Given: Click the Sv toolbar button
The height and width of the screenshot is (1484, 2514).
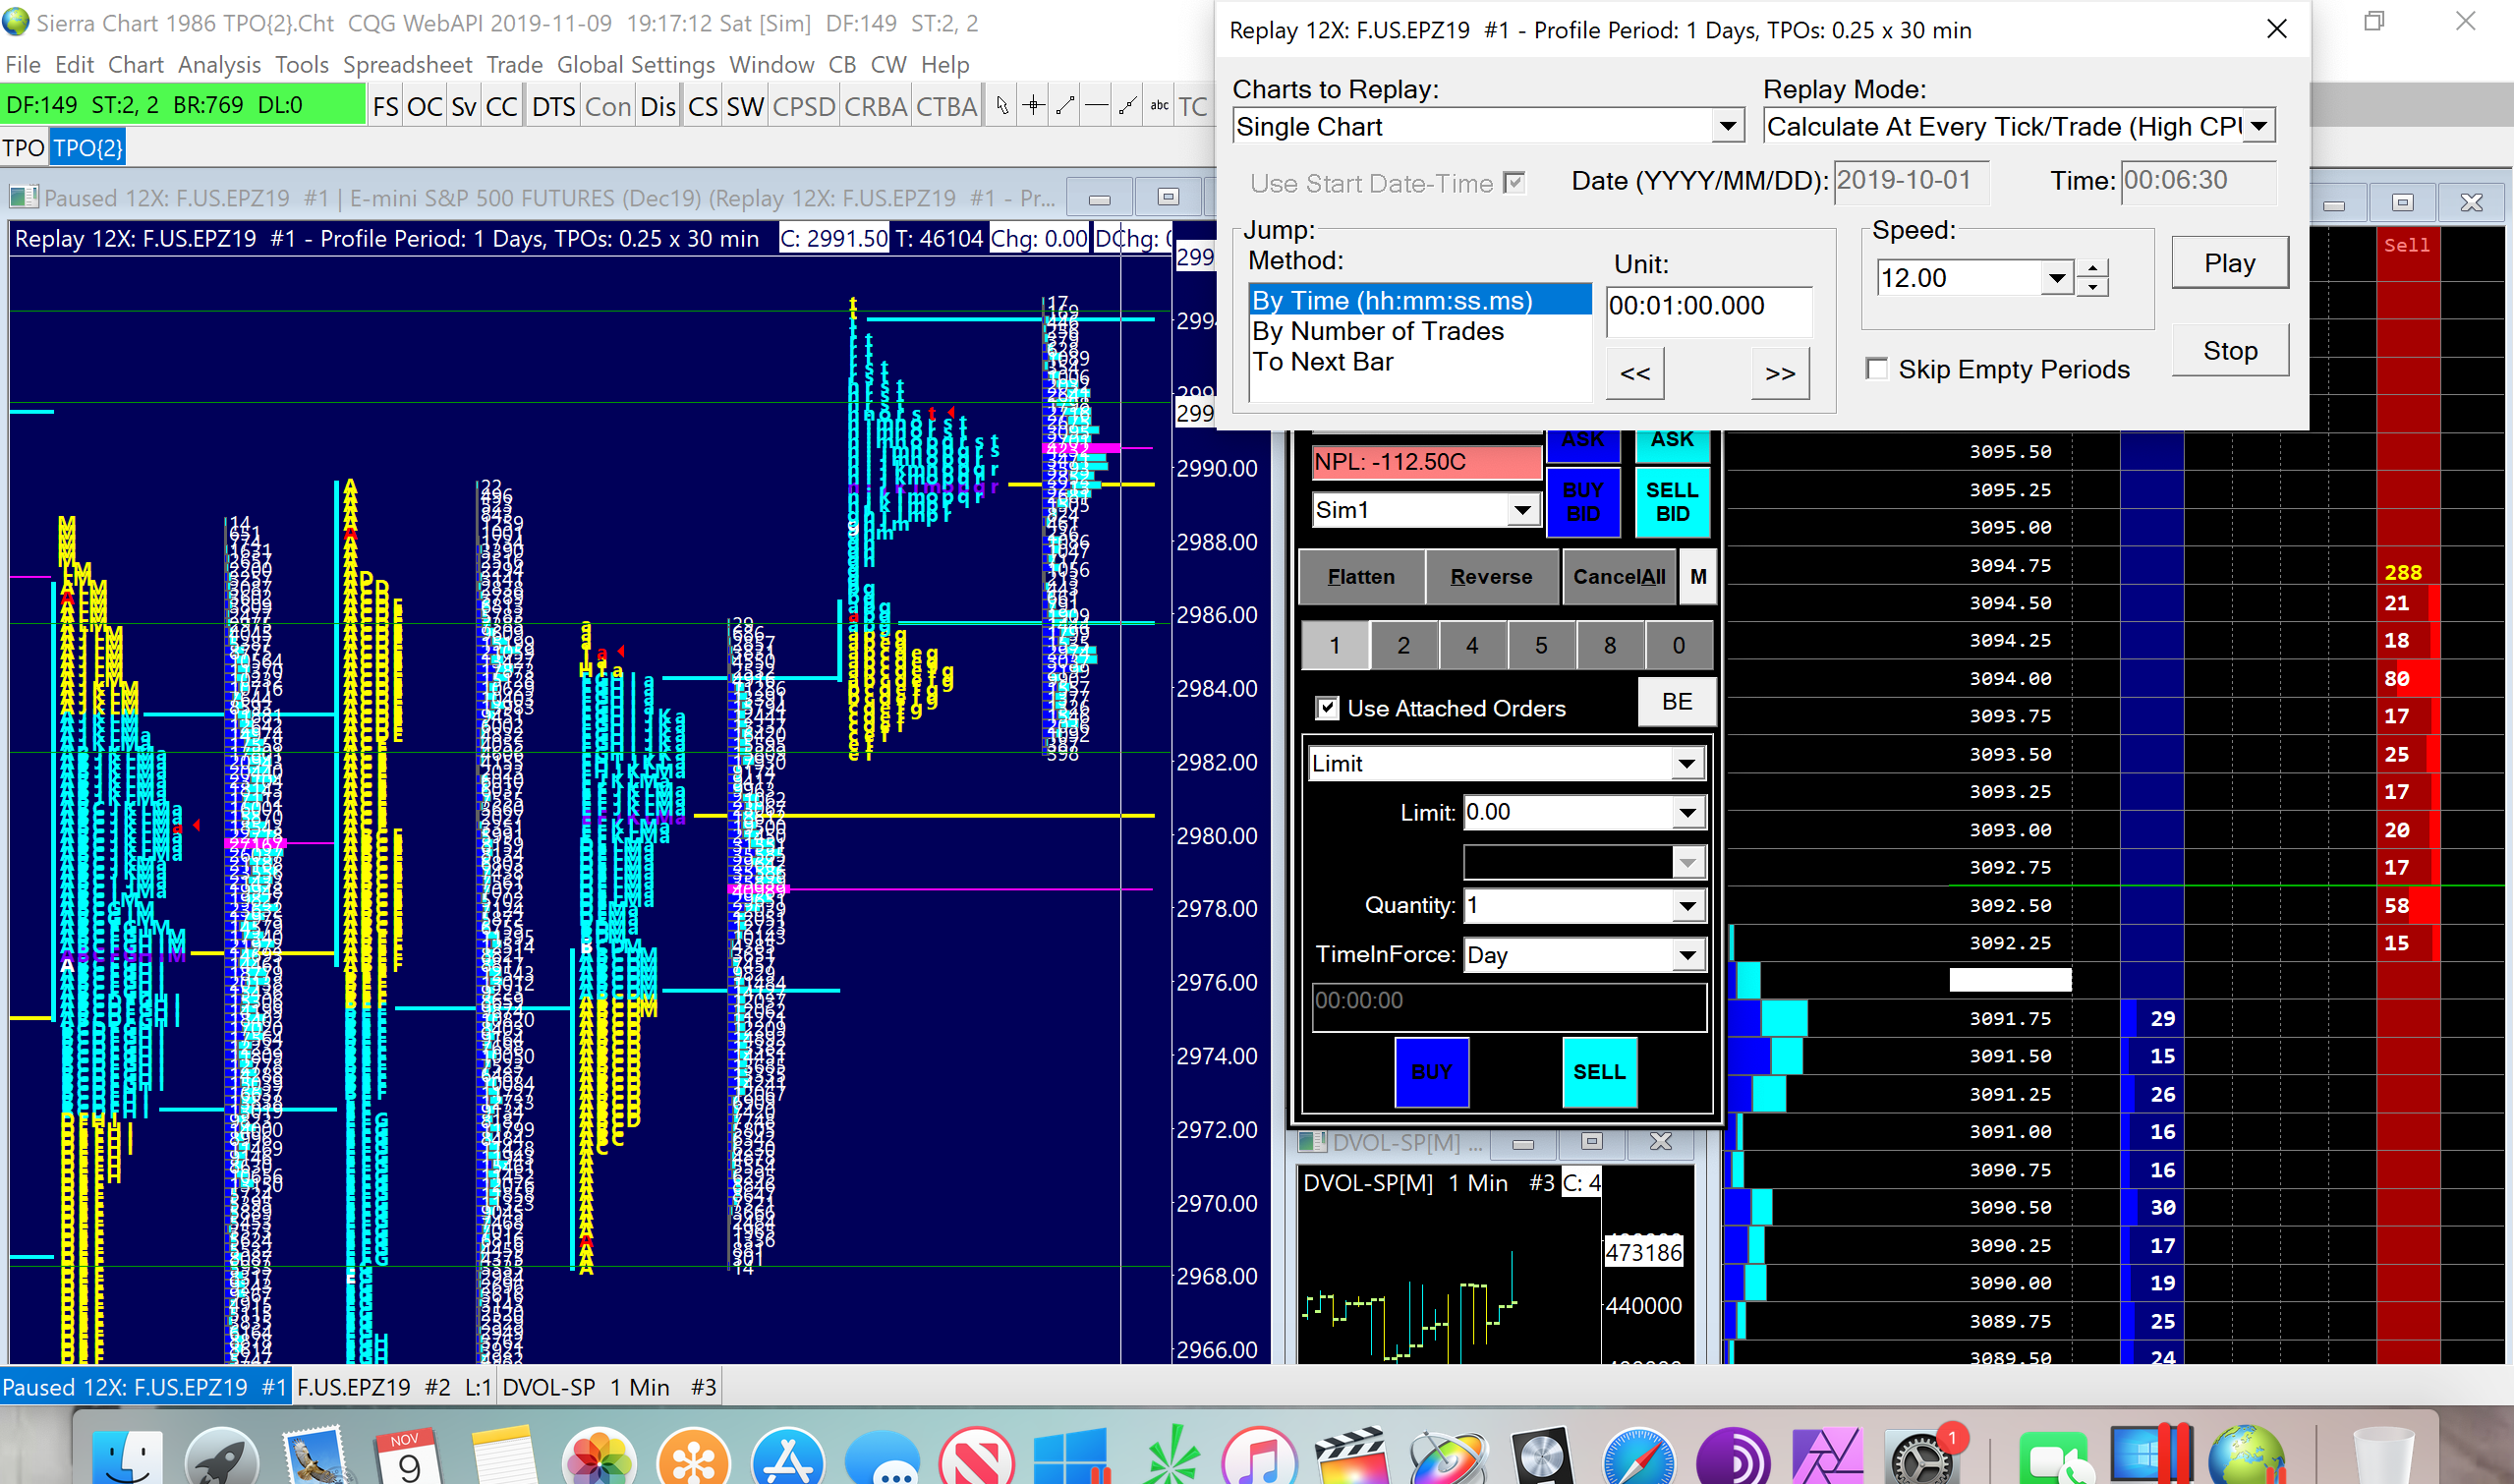Looking at the screenshot, I should click(x=463, y=106).
